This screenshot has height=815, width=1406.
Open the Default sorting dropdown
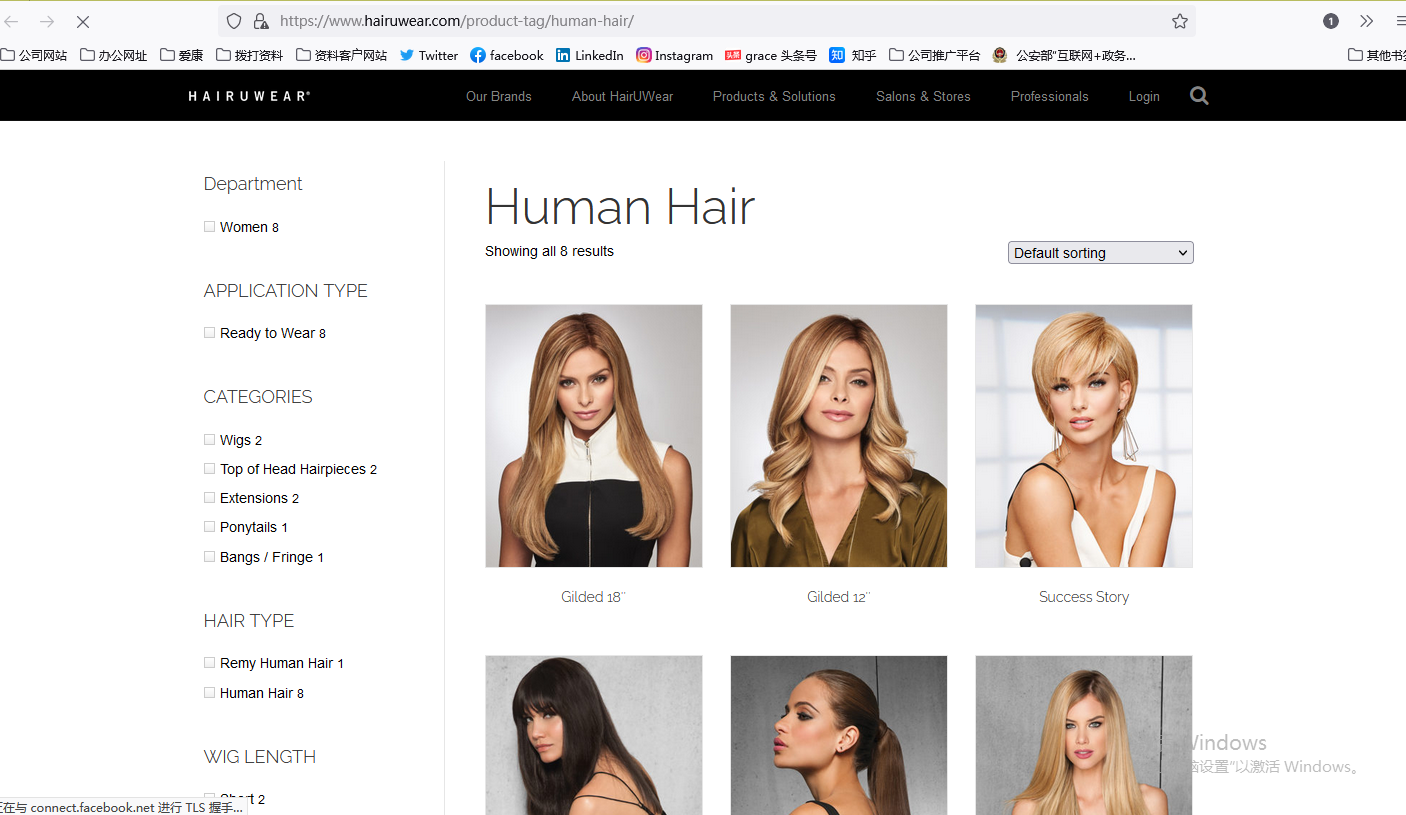tap(1100, 253)
